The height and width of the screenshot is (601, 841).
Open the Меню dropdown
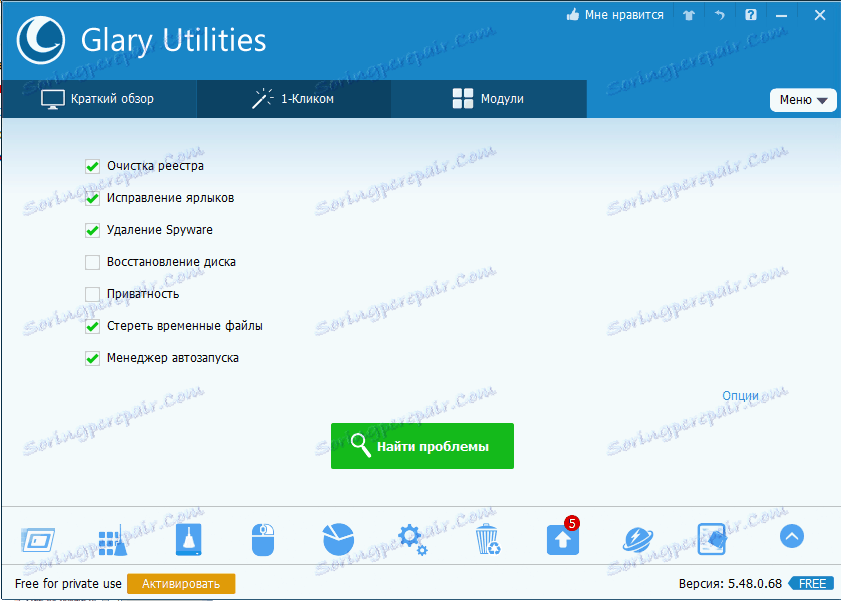tap(803, 100)
